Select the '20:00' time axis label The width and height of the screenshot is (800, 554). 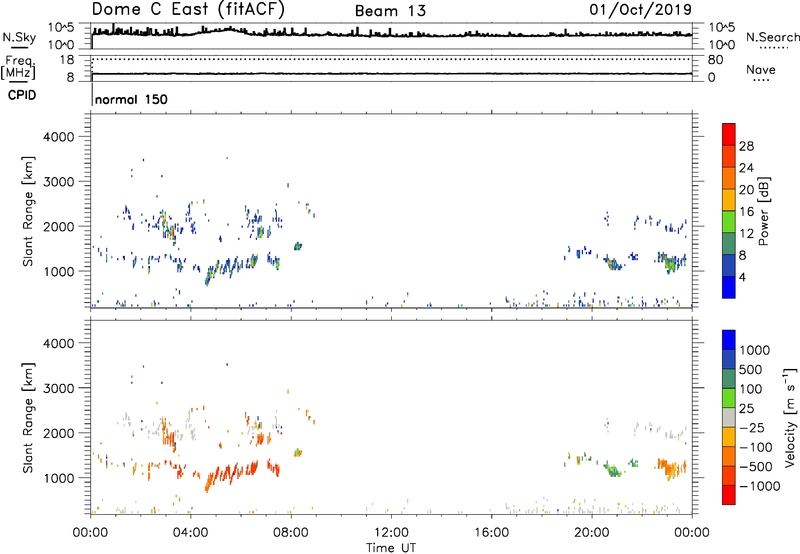[591, 533]
